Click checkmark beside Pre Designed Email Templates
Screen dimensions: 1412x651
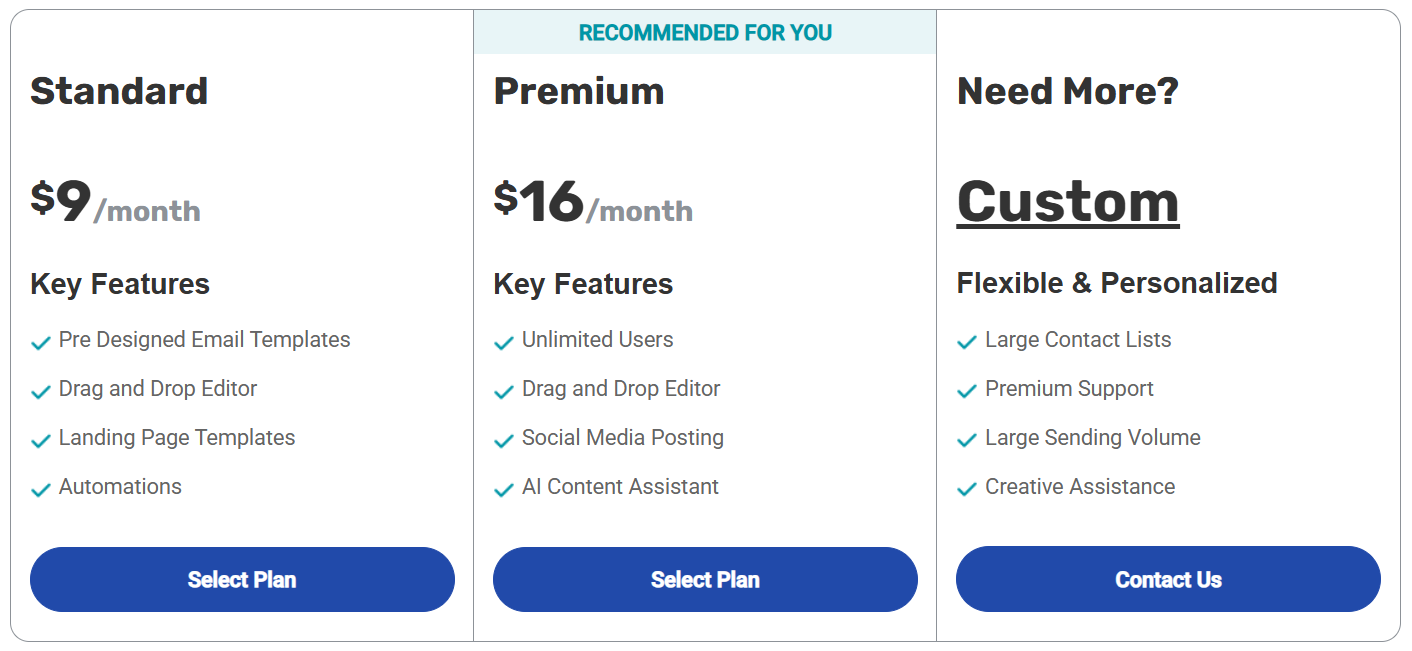41,342
